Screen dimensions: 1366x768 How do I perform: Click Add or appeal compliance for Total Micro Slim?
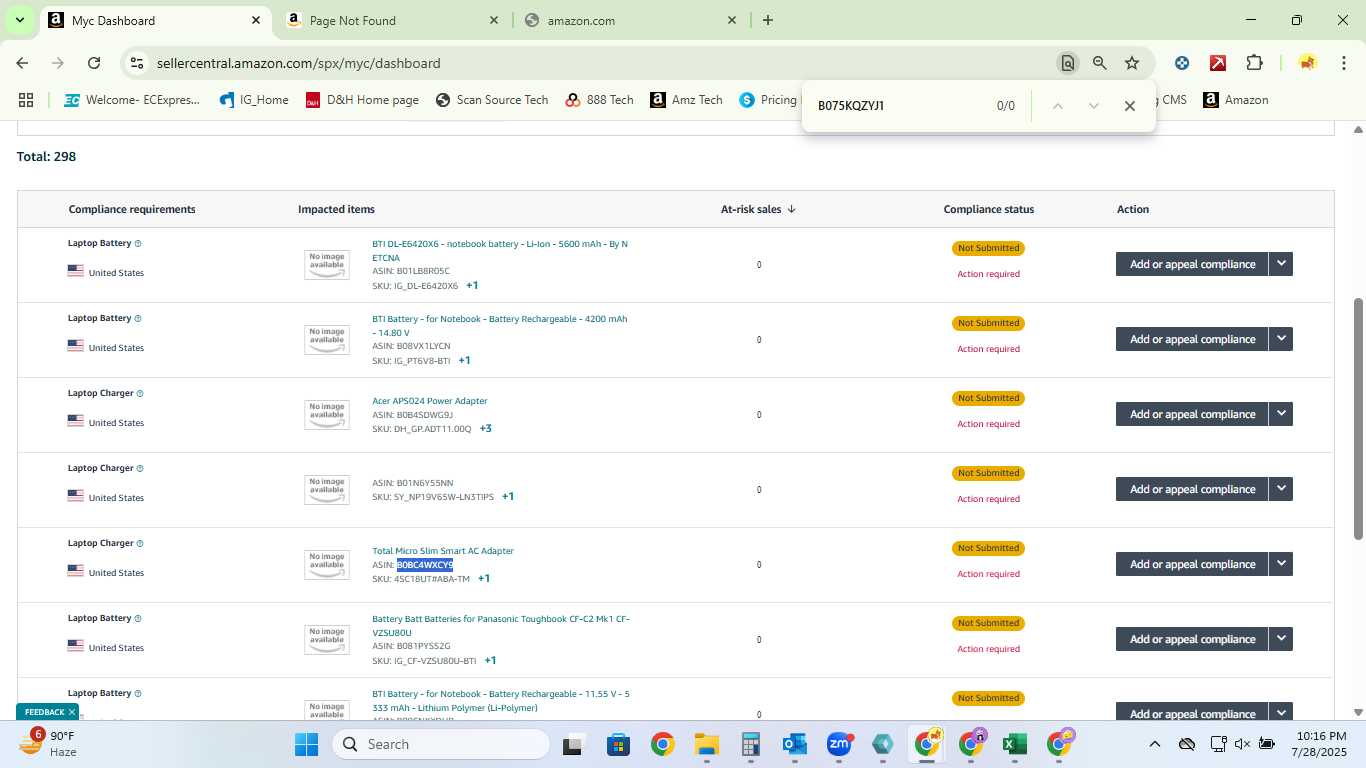(1192, 564)
